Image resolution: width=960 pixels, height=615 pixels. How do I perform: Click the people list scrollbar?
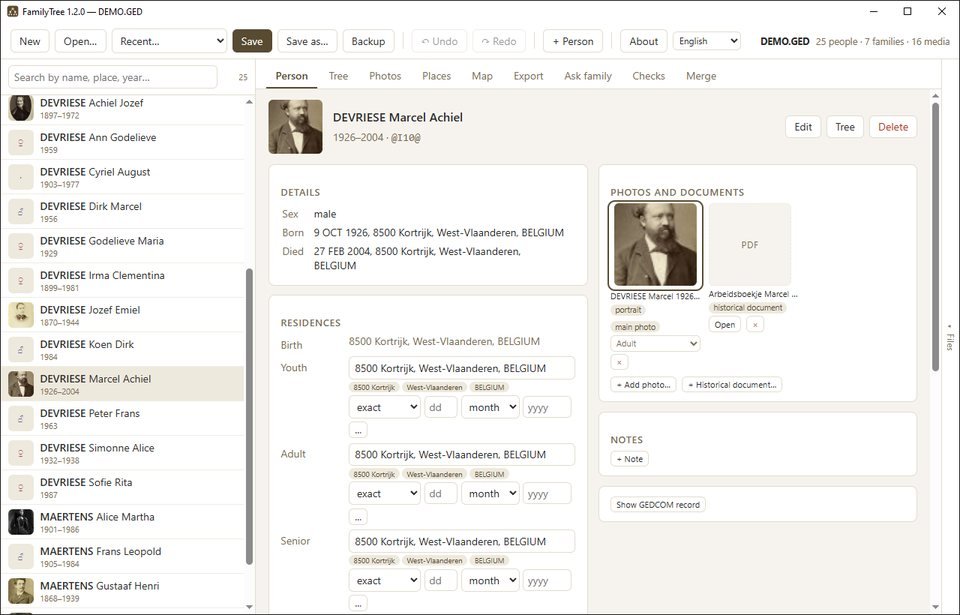249,417
